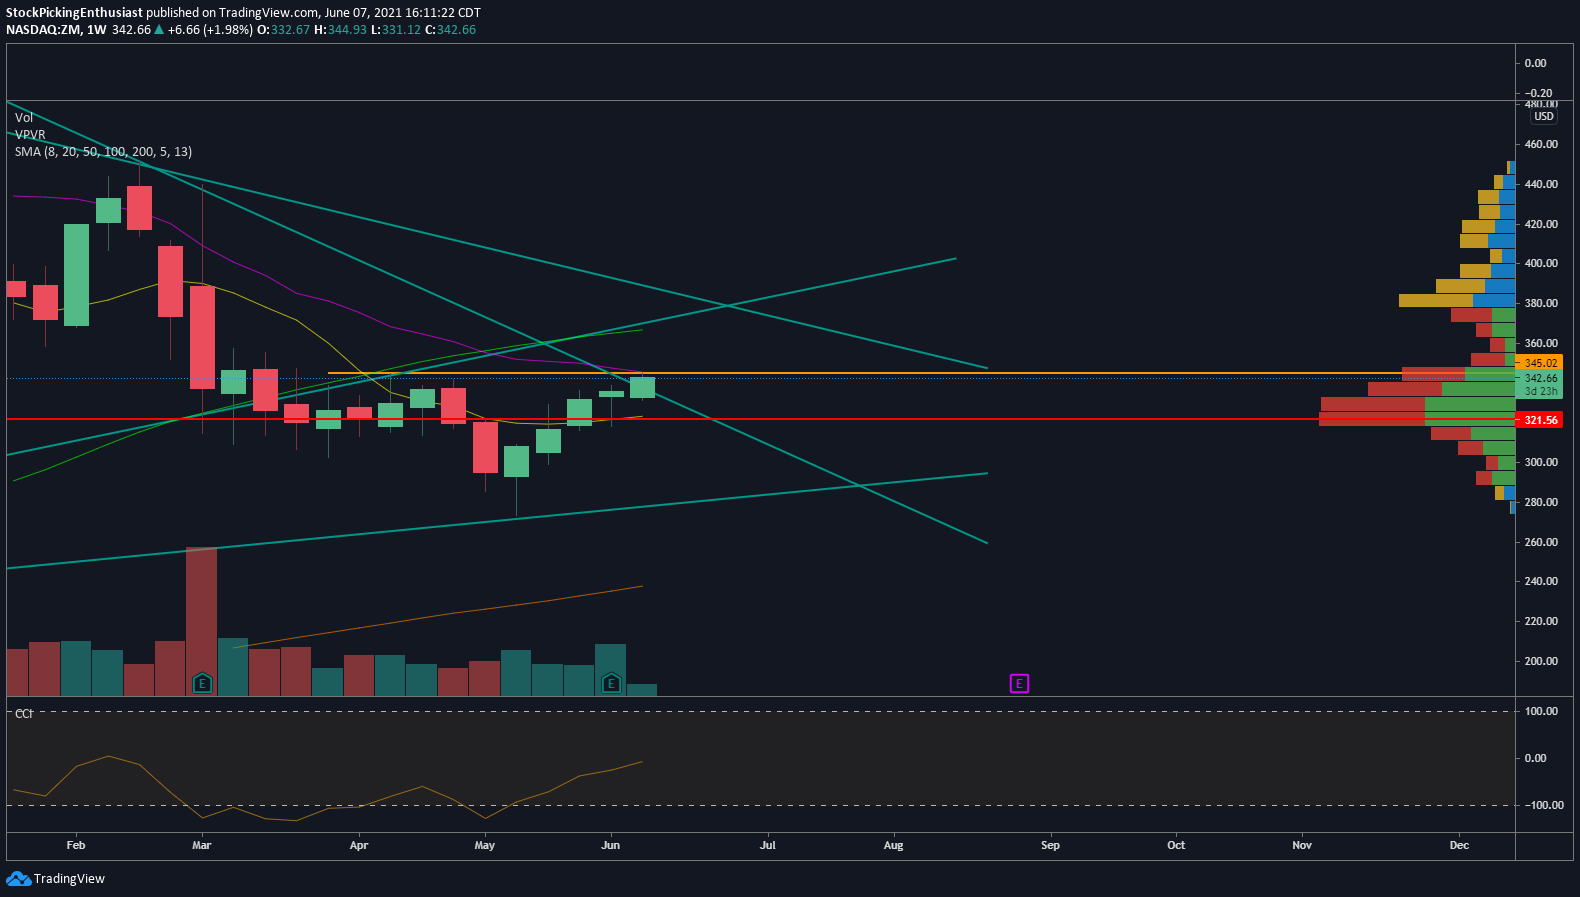Click the upcoming purple earnings E marker
Image resolution: width=1580 pixels, height=897 pixels.
coord(1019,684)
